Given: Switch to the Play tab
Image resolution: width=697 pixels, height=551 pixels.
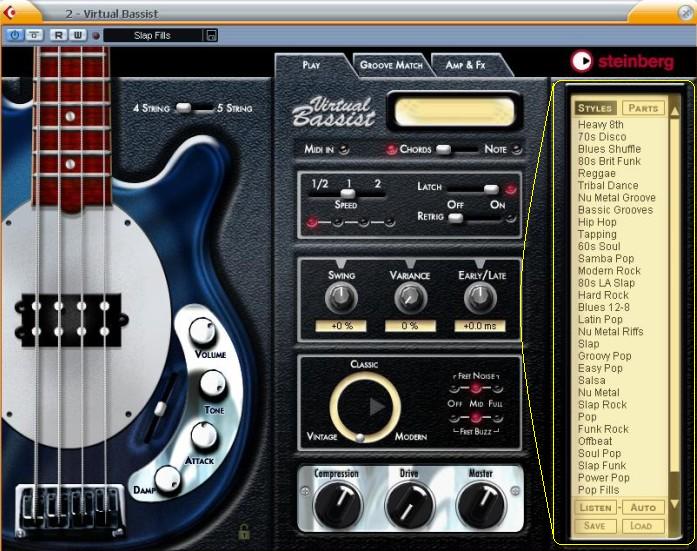Looking at the screenshot, I should pyautogui.click(x=311, y=65).
